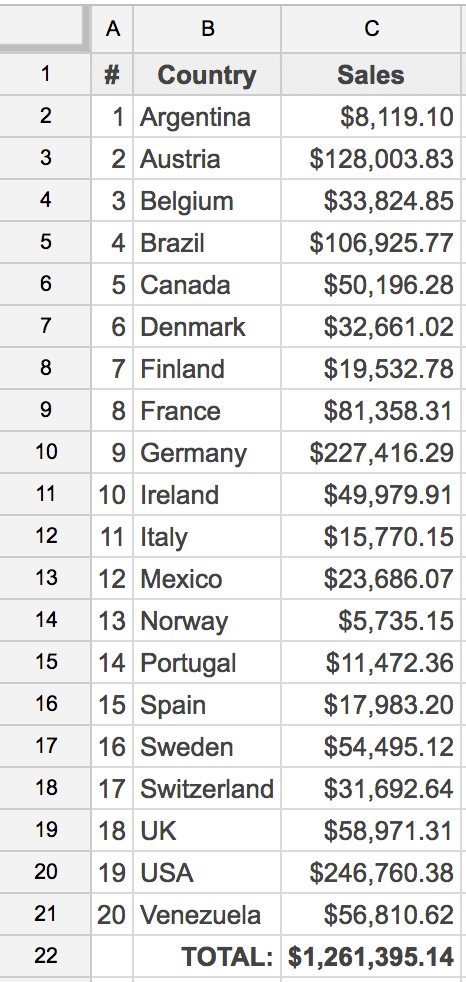Select the row 10 header
Image resolution: width=466 pixels, height=982 pixels.
pos(45,452)
